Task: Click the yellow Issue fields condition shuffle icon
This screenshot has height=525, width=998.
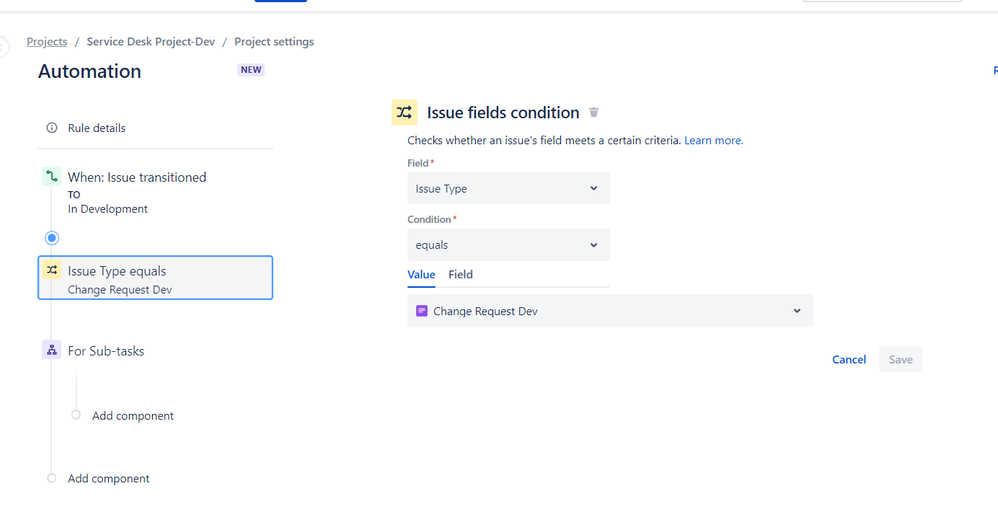Action: pyautogui.click(x=404, y=113)
